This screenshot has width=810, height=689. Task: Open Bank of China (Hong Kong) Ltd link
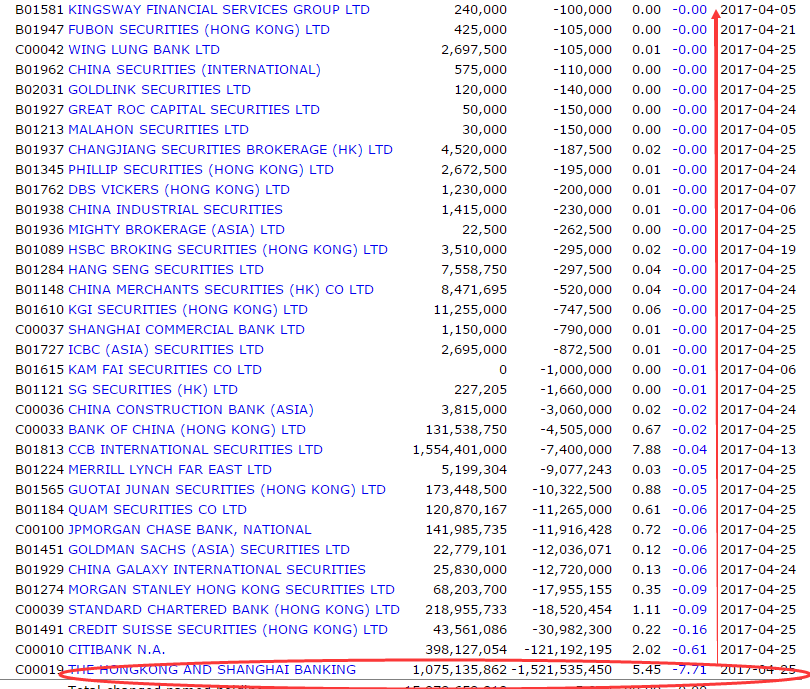187,430
